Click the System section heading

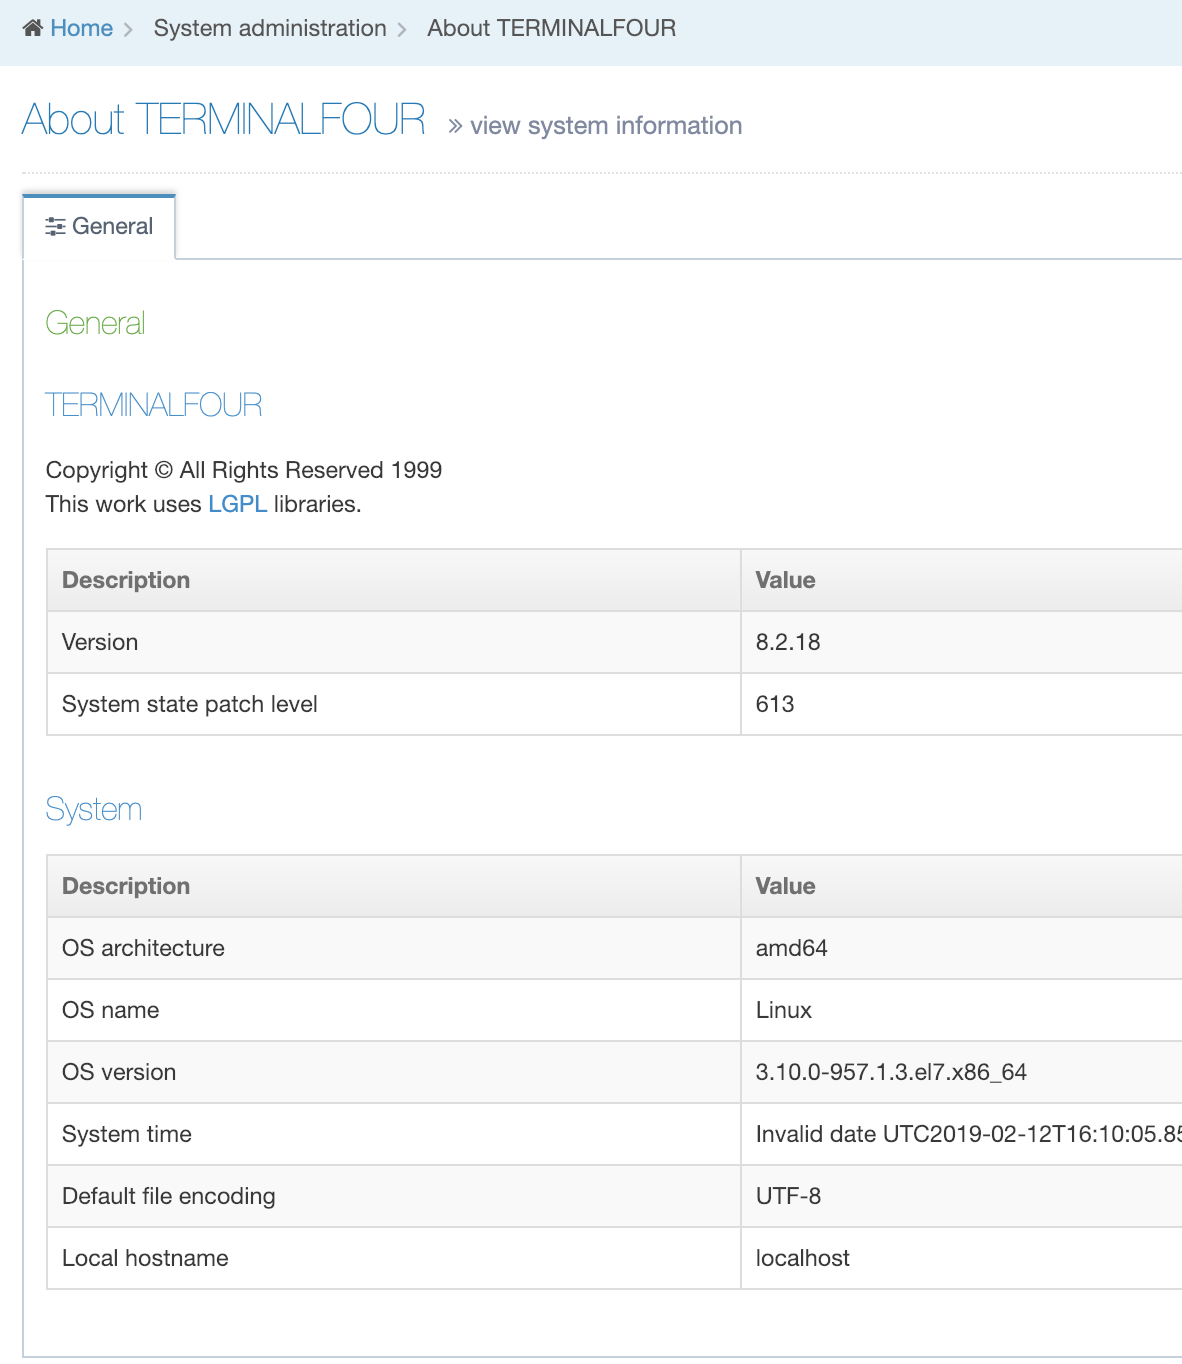[93, 809]
